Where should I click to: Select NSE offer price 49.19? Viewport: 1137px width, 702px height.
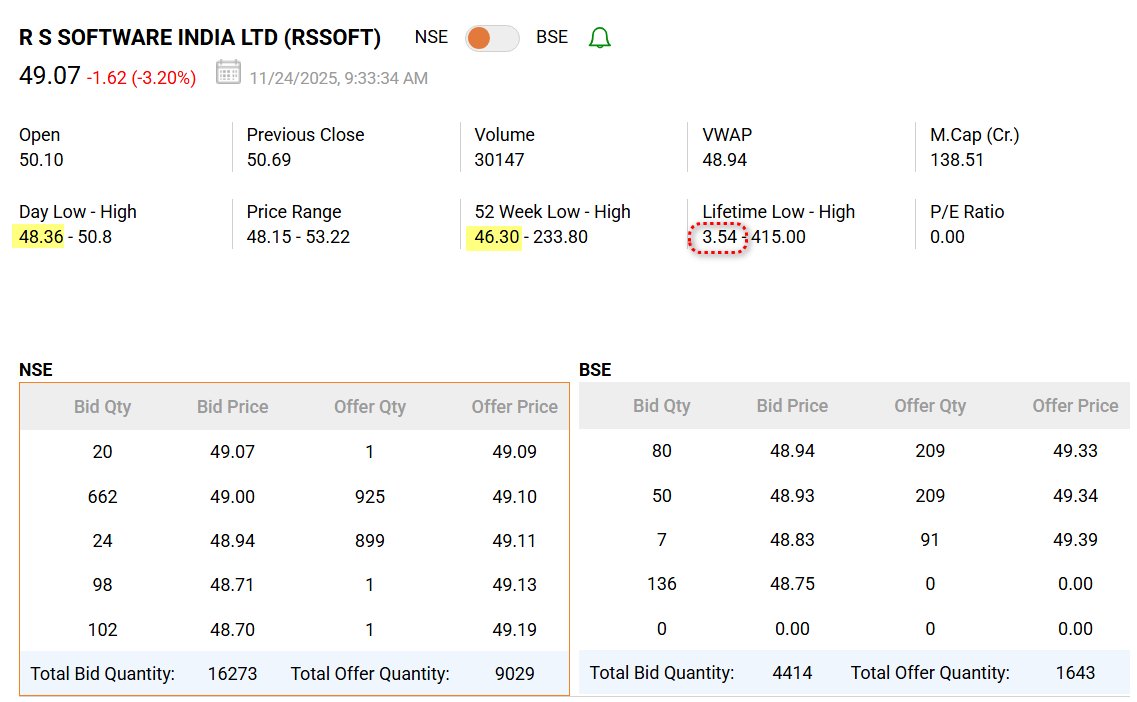pyautogui.click(x=515, y=629)
